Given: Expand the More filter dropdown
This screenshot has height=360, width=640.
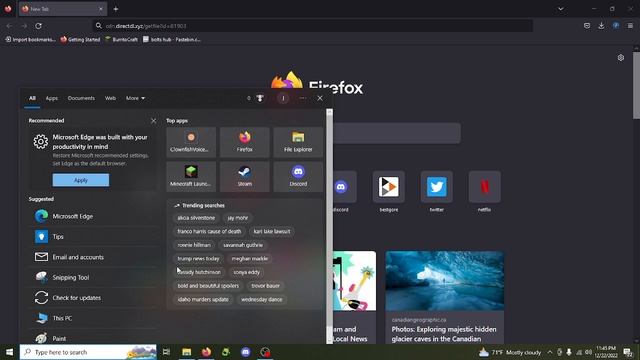Looking at the screenshot, I should click(135, 98).
